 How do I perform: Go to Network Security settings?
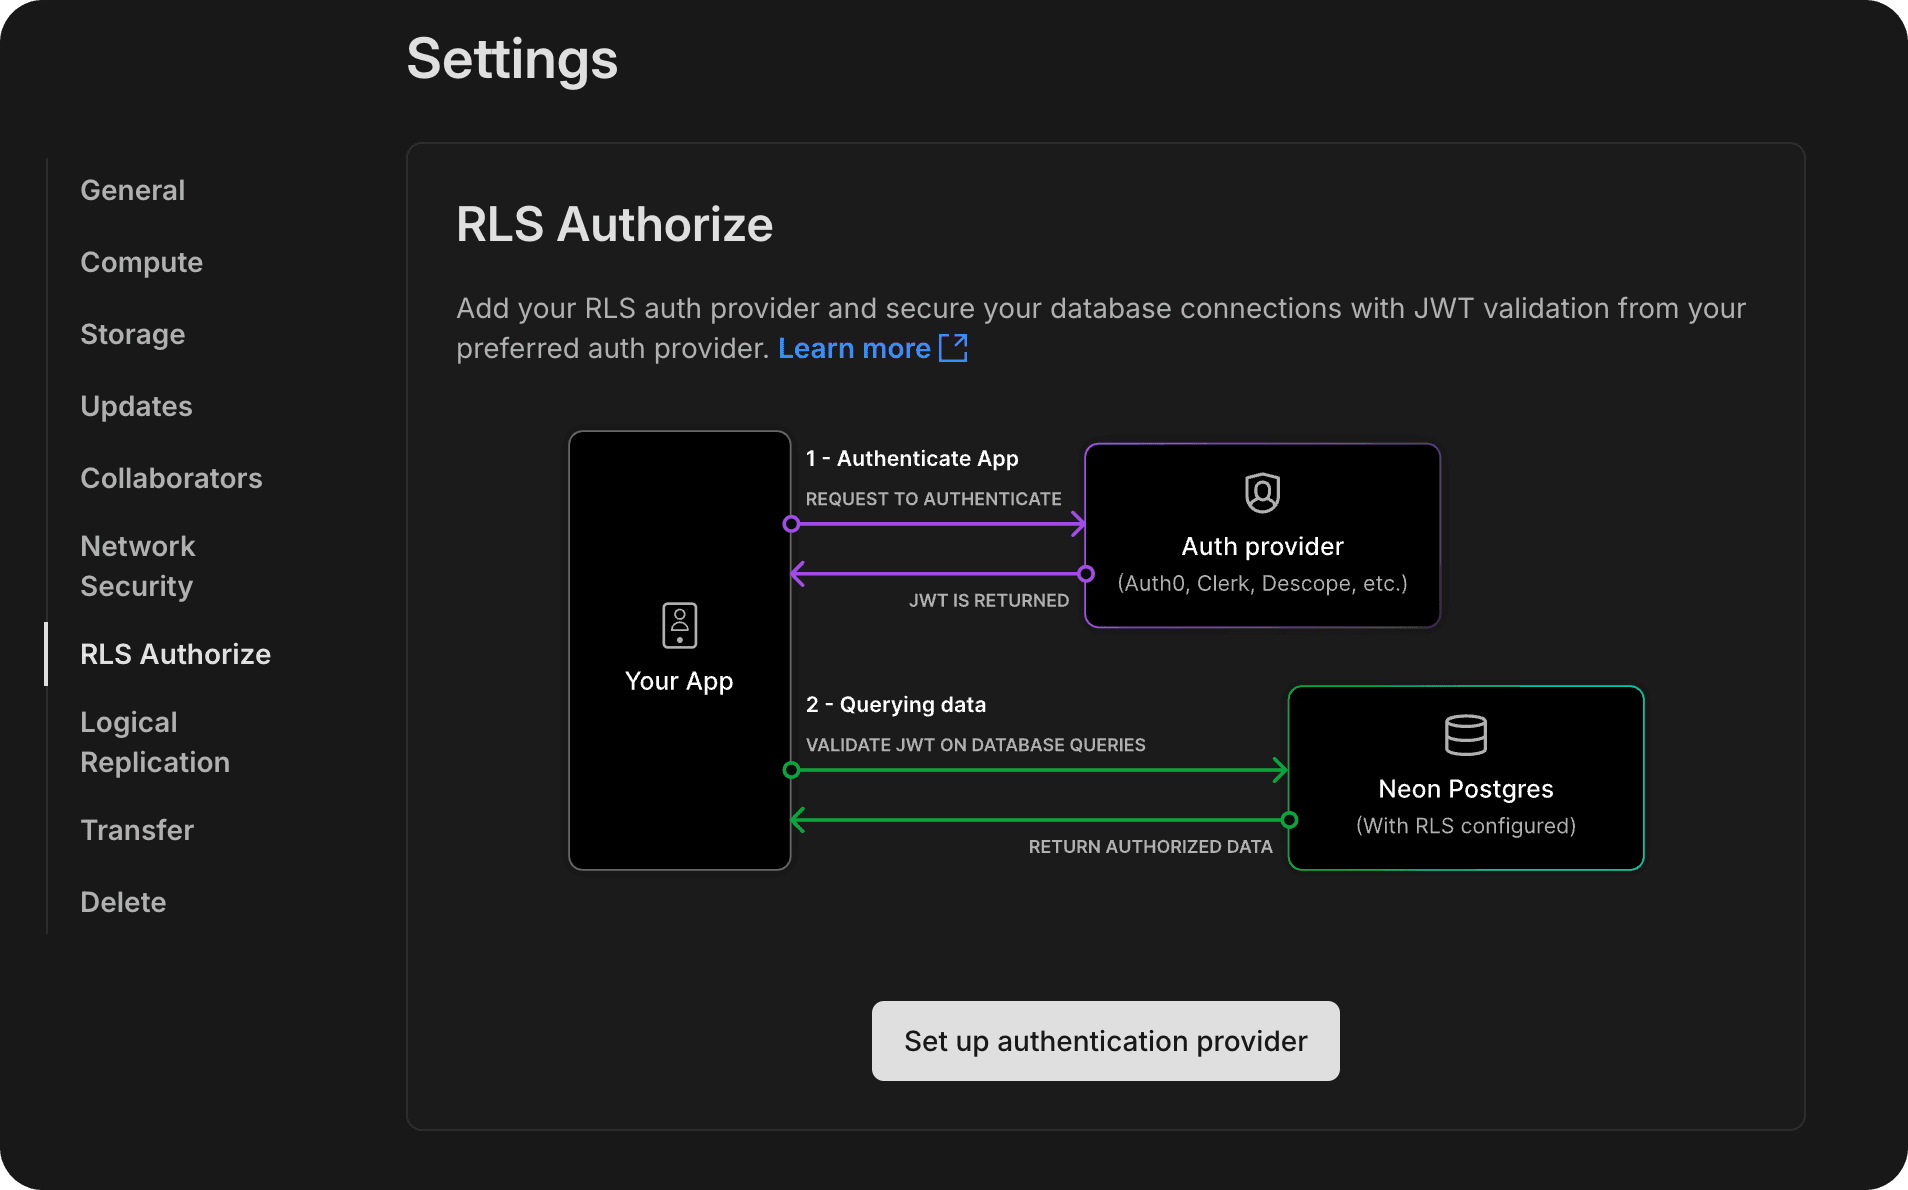point(137,565)
